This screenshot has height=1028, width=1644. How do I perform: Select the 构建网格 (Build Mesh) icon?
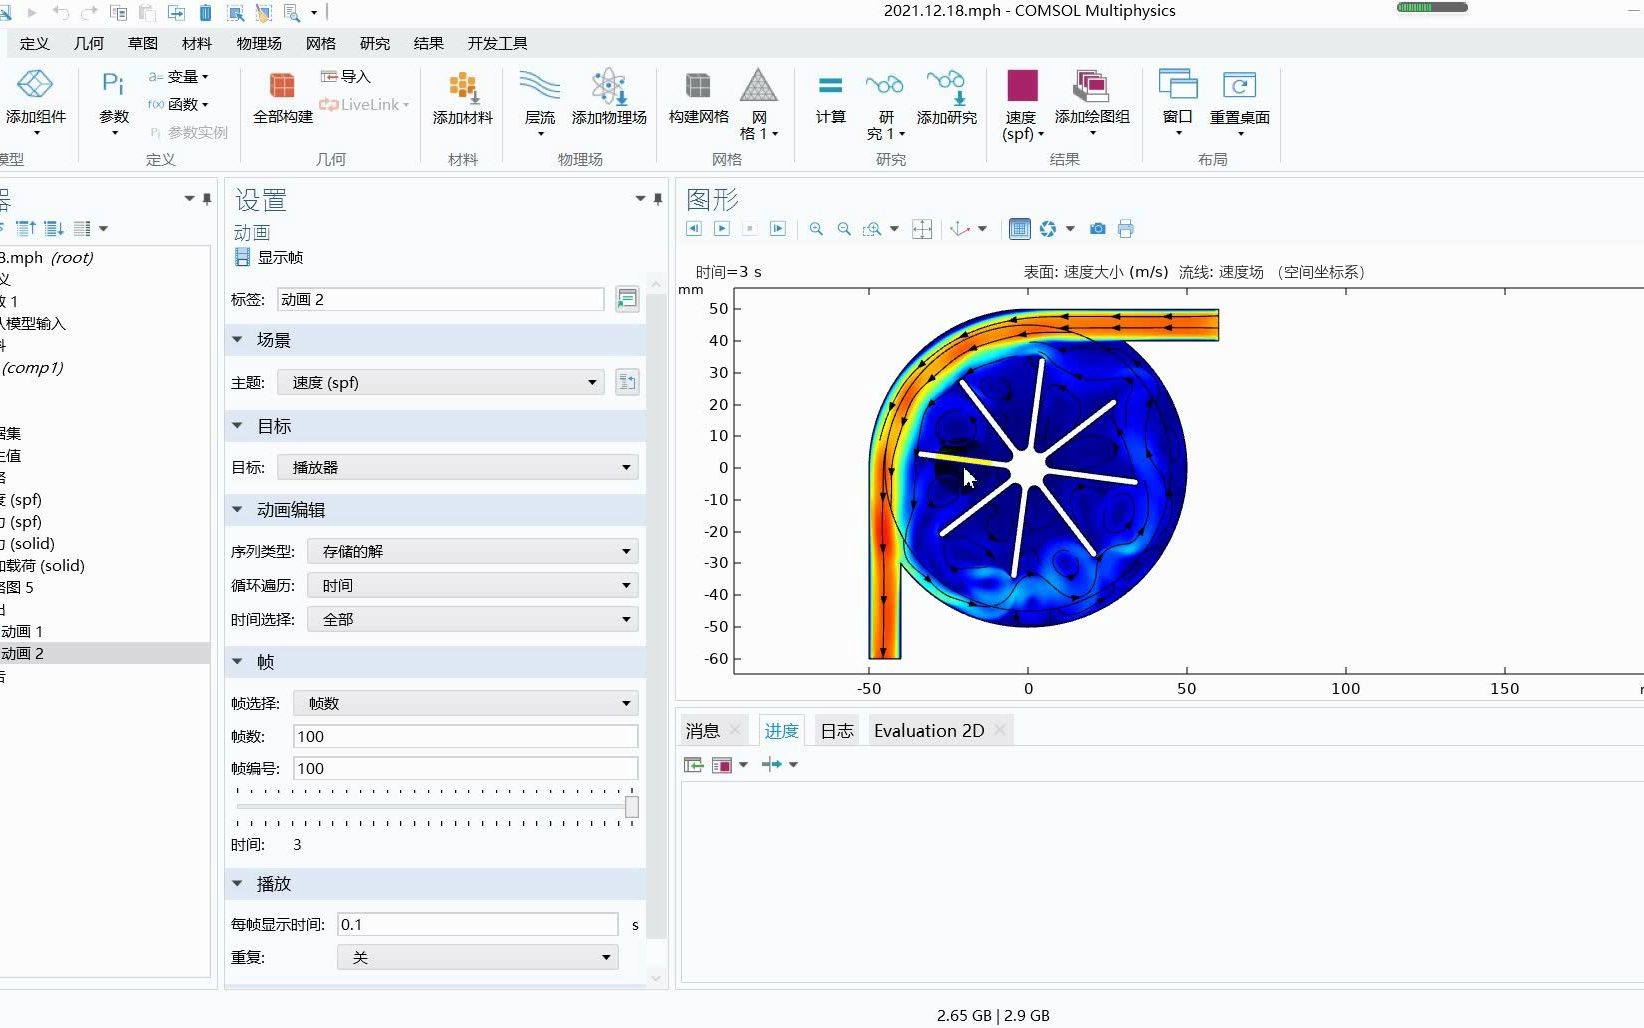tap(697, 100)
